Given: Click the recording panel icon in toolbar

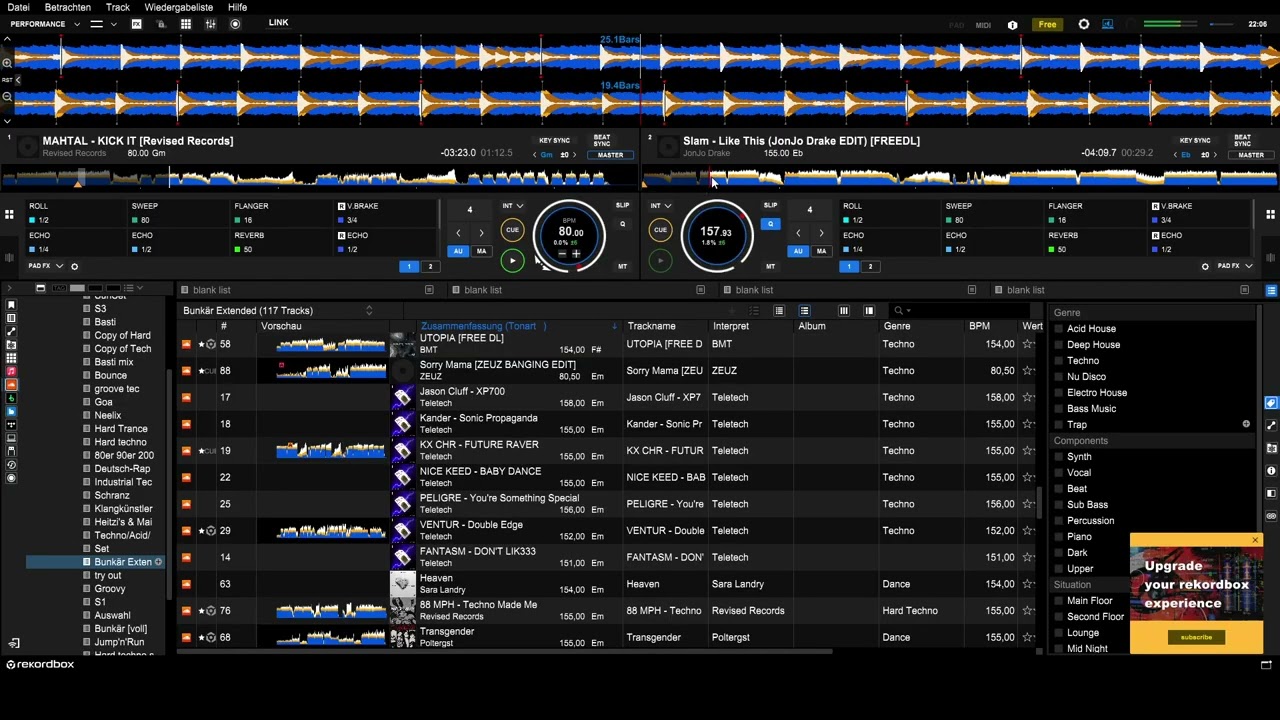Looking at the screenshot, I should coord(235,24).
